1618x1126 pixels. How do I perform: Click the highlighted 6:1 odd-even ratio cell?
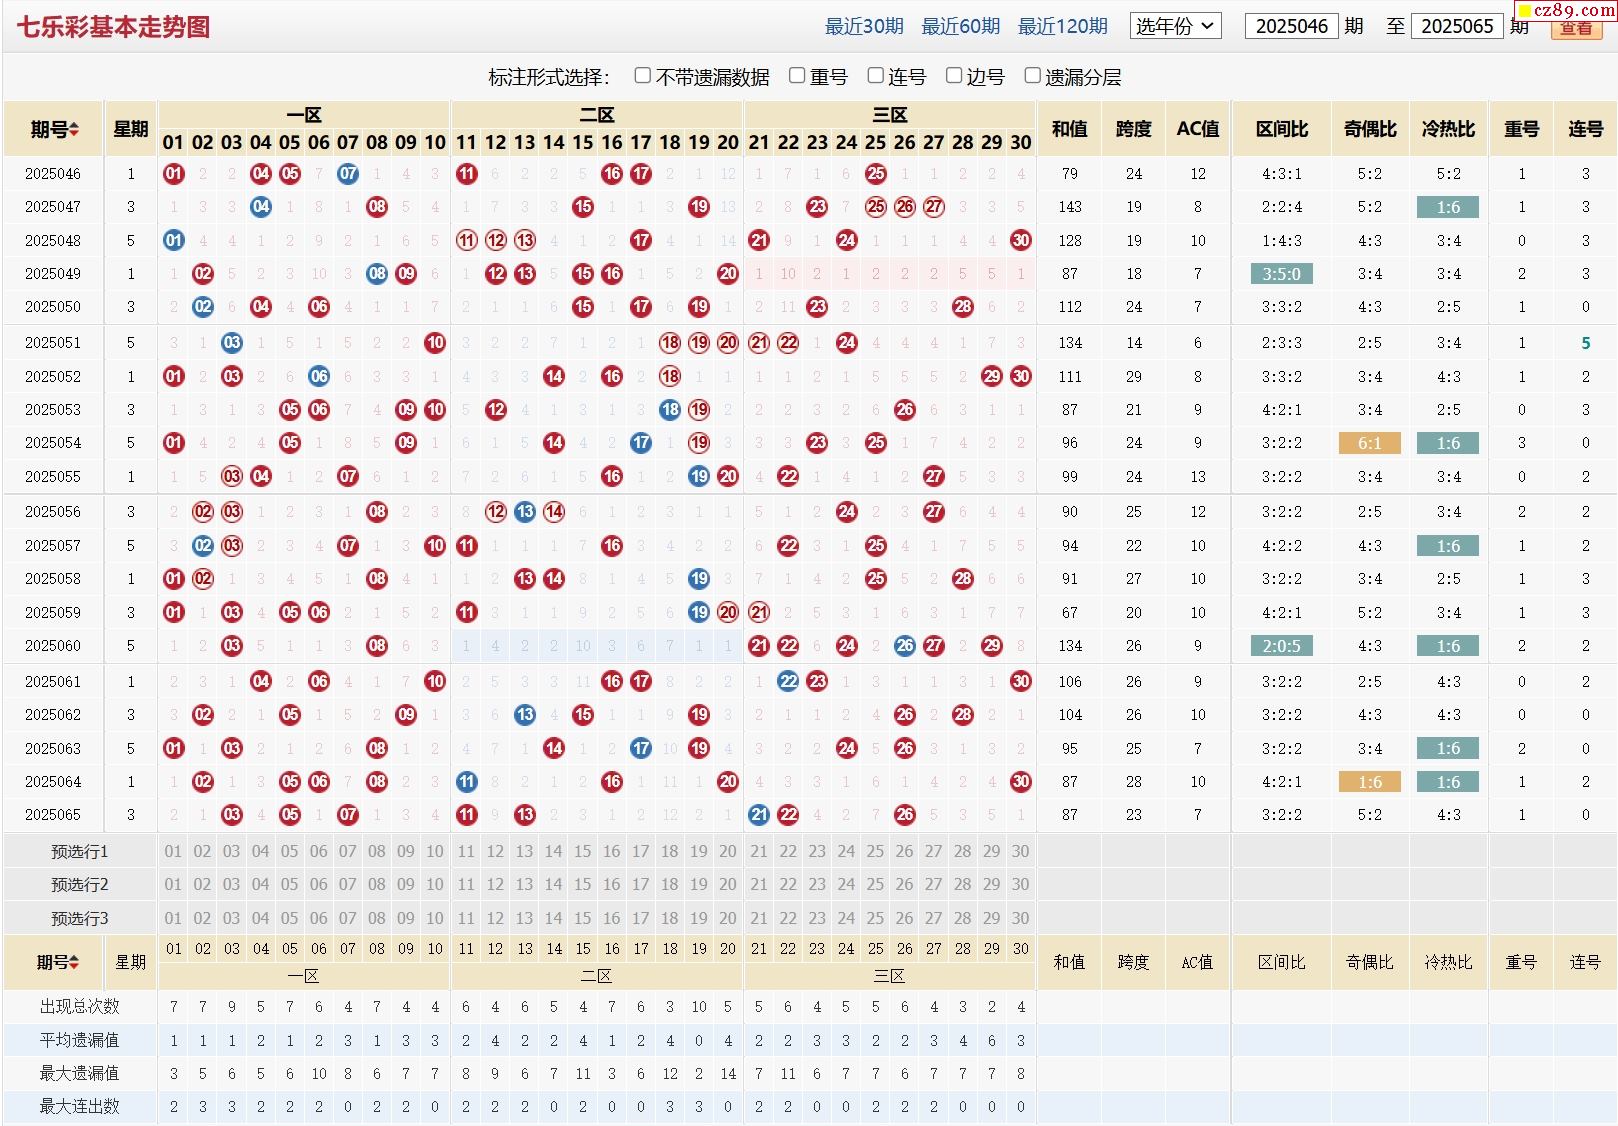tap(1369, 443)
